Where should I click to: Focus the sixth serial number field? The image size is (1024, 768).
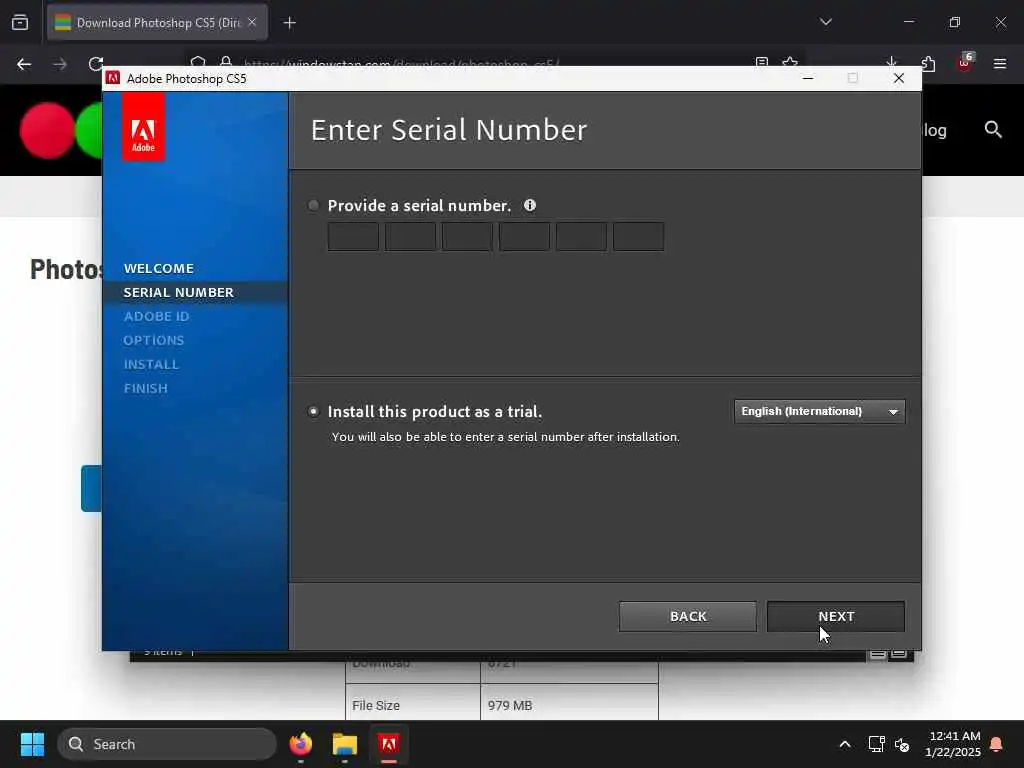click(639, 236)
